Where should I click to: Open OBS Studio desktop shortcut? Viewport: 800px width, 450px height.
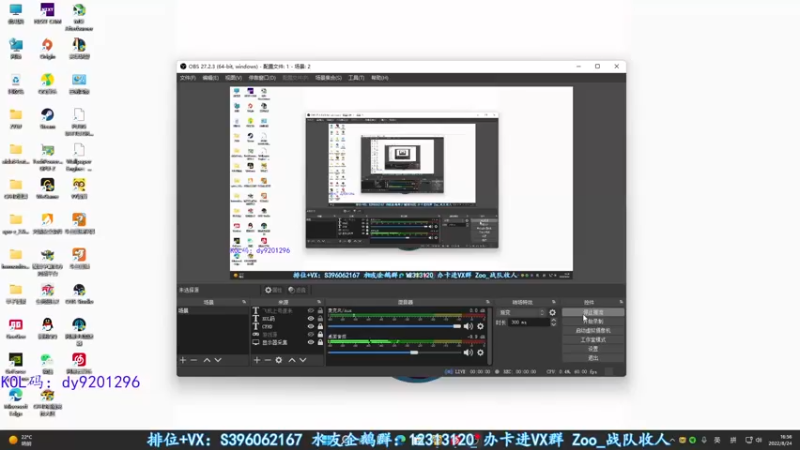point(79,293)
